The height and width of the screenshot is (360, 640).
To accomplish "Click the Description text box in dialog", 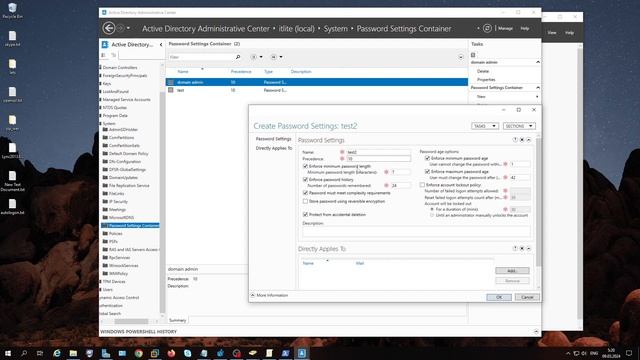I will (x=416, y=231).
